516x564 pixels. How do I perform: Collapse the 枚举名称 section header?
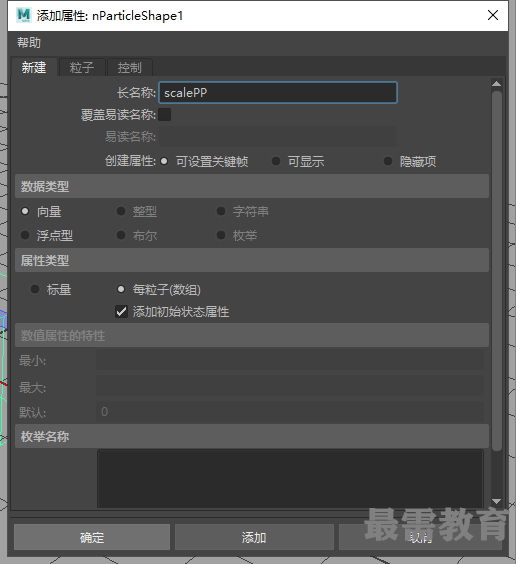252,436
